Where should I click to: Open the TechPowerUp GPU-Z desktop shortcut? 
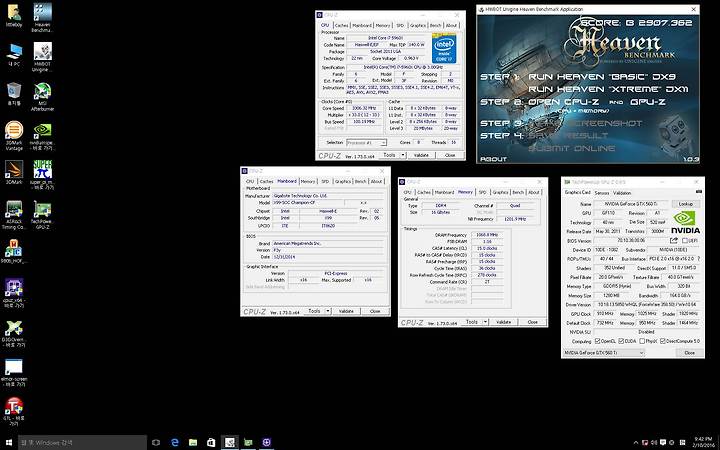coord(43,214)
